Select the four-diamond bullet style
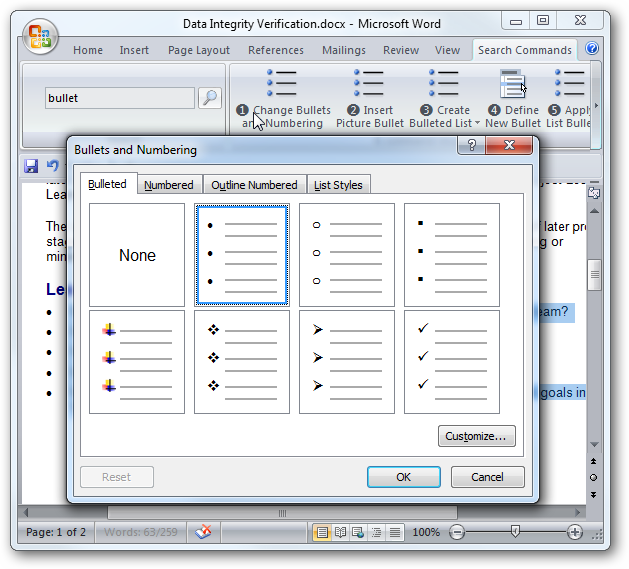The width and height of the screenshot is (629, 569). (242, 362)
